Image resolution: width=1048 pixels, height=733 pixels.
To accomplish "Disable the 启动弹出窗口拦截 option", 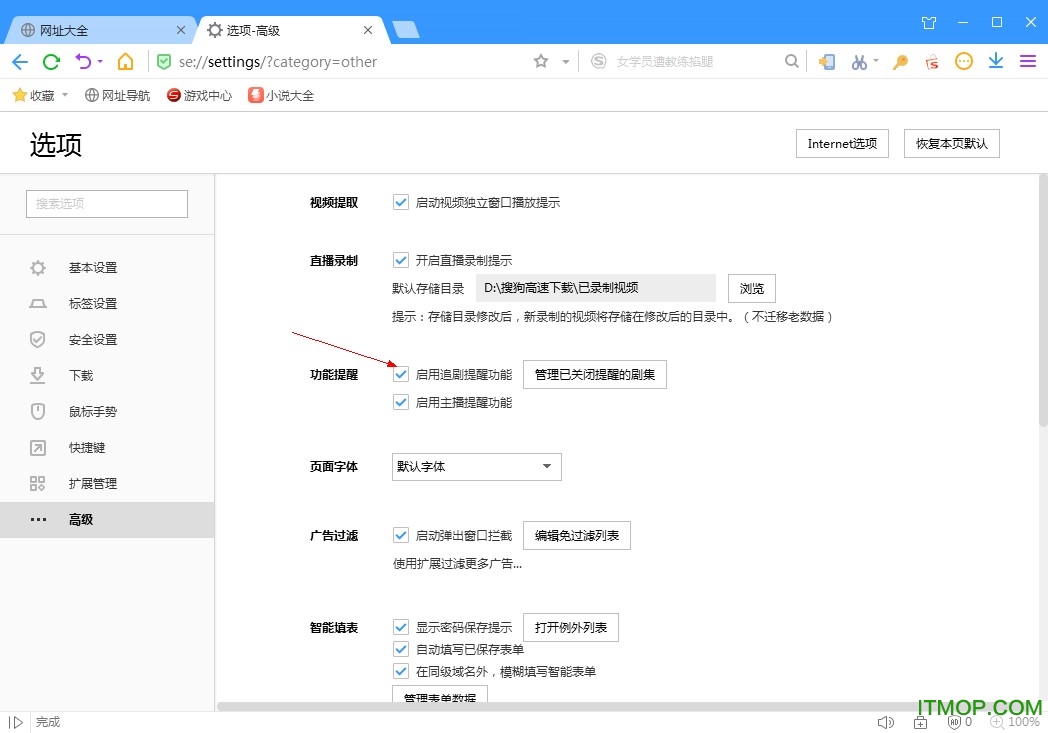I will tap(400, 535).
